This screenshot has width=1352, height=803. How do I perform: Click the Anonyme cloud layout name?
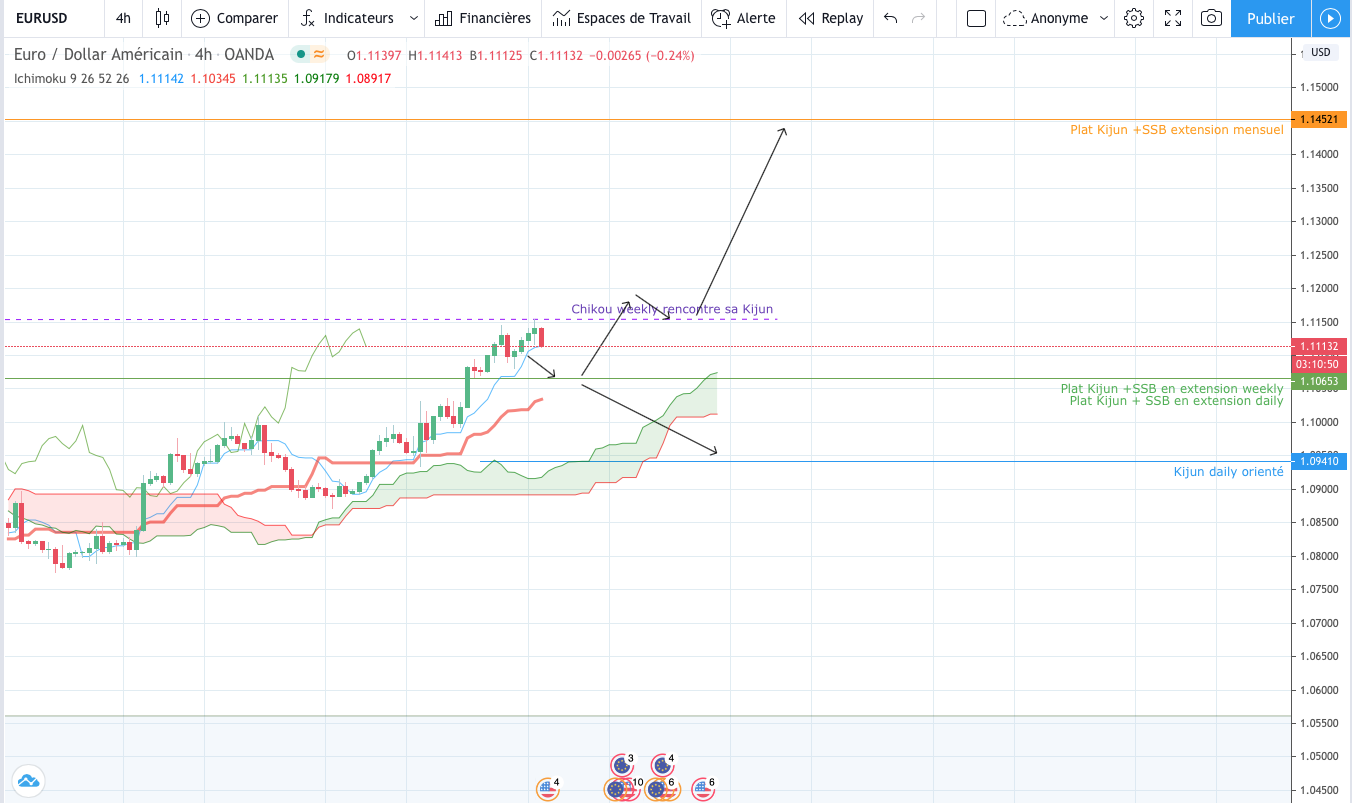(x=1046, y=18)
